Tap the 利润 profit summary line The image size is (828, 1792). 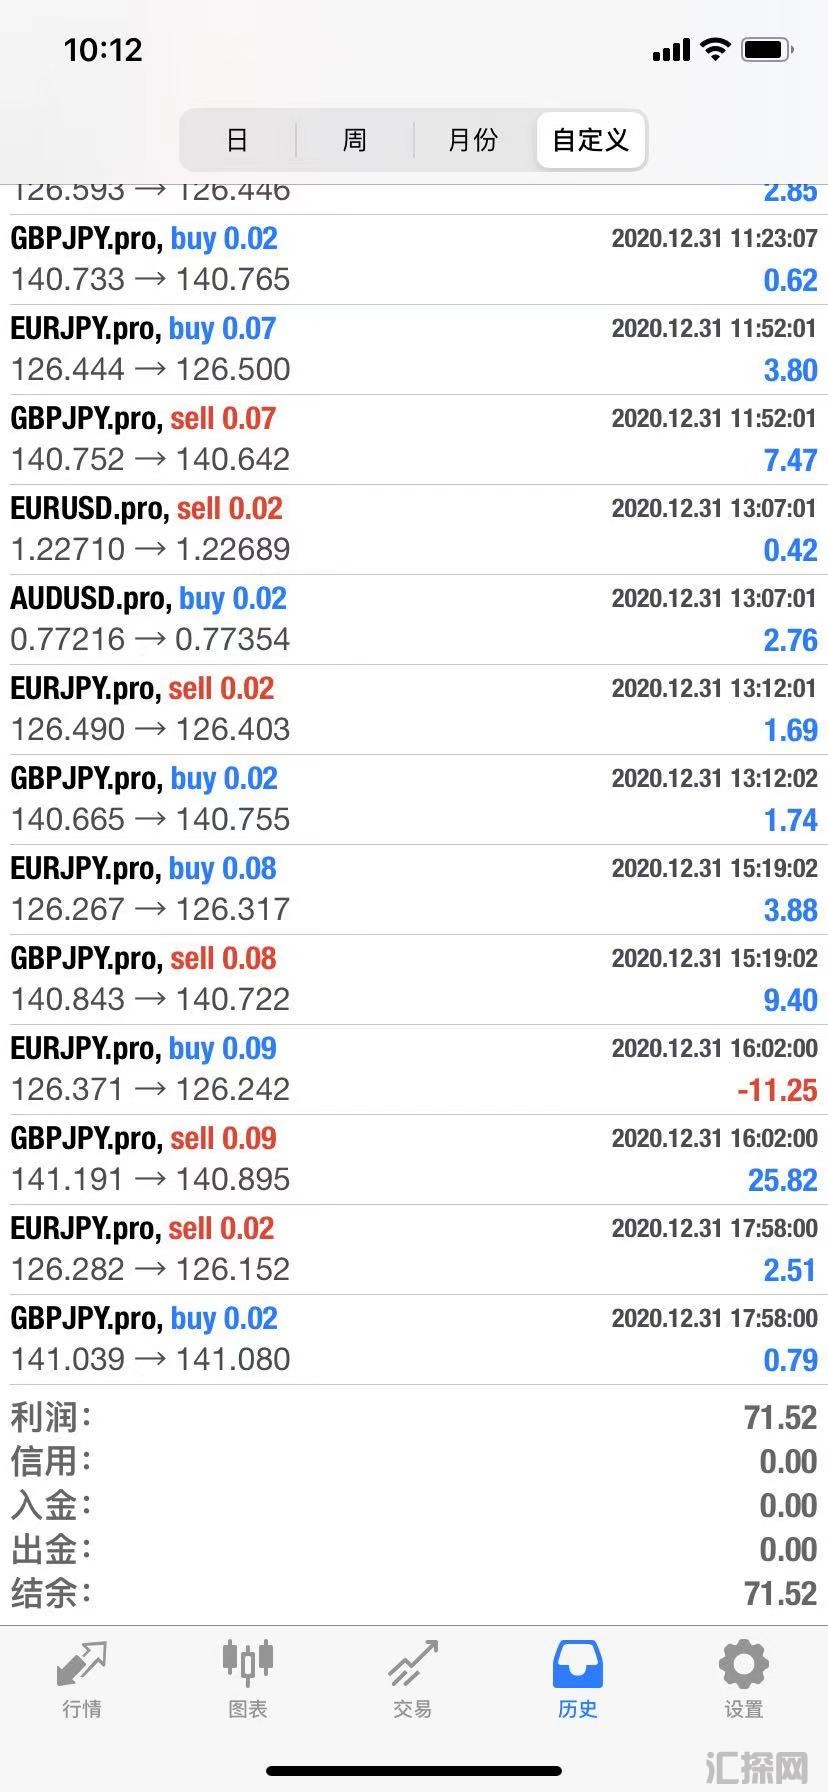pos(414,1417)
